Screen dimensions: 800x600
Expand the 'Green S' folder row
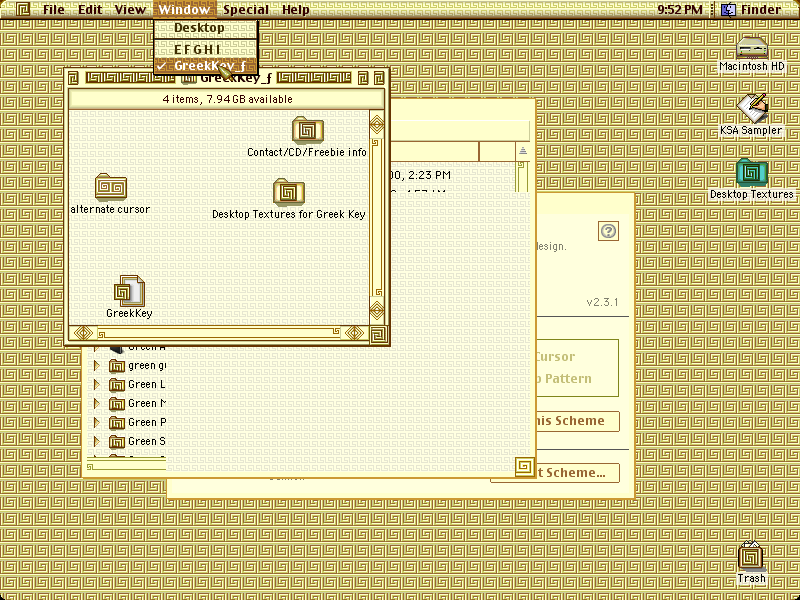(x=96, y=441)
